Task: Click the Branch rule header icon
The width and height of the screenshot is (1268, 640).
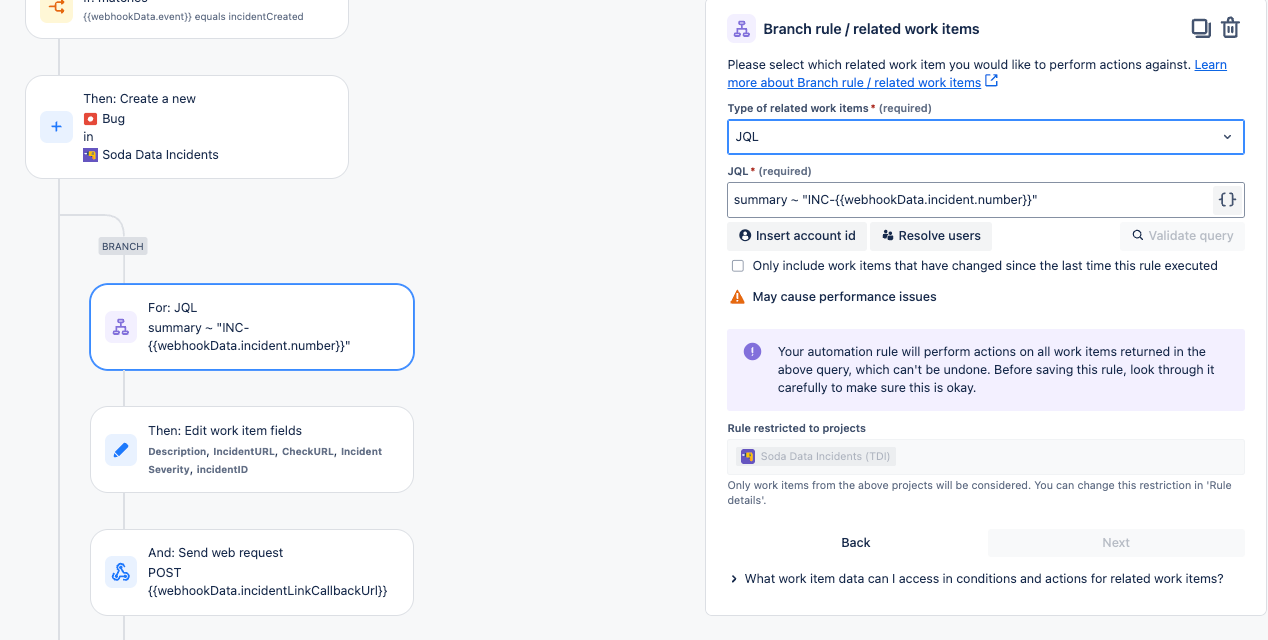Action: pyautogui.click(x=741, y=29)
